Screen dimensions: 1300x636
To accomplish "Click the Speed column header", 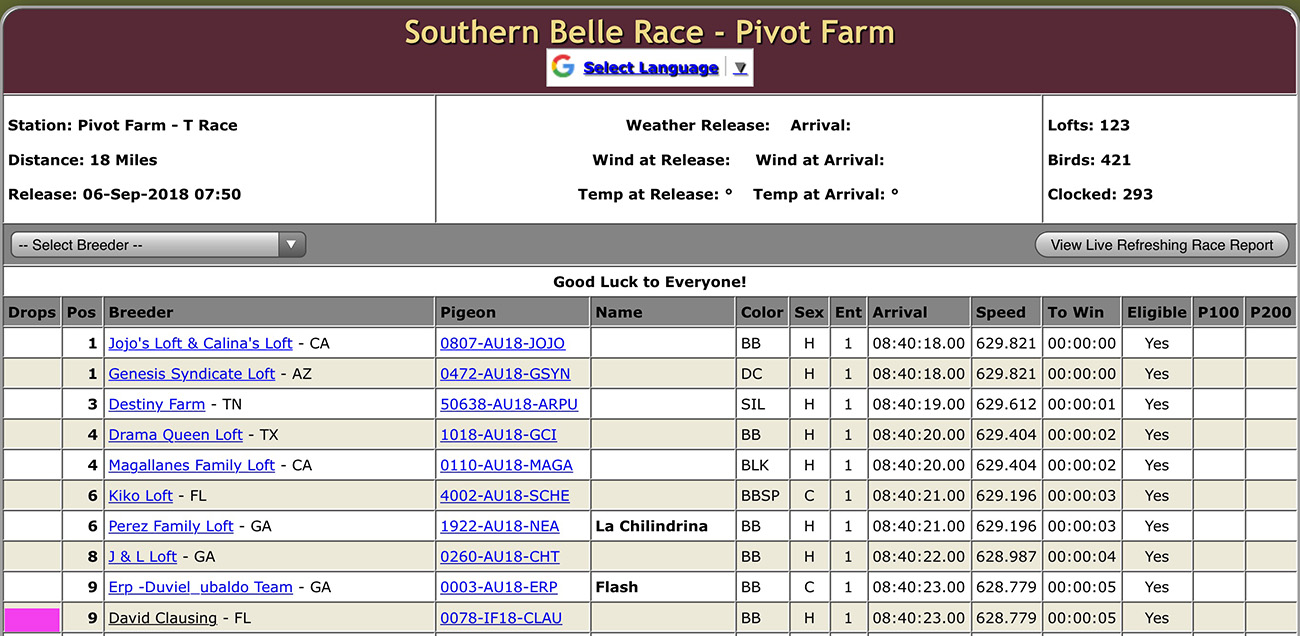I will coord(1001,312).
